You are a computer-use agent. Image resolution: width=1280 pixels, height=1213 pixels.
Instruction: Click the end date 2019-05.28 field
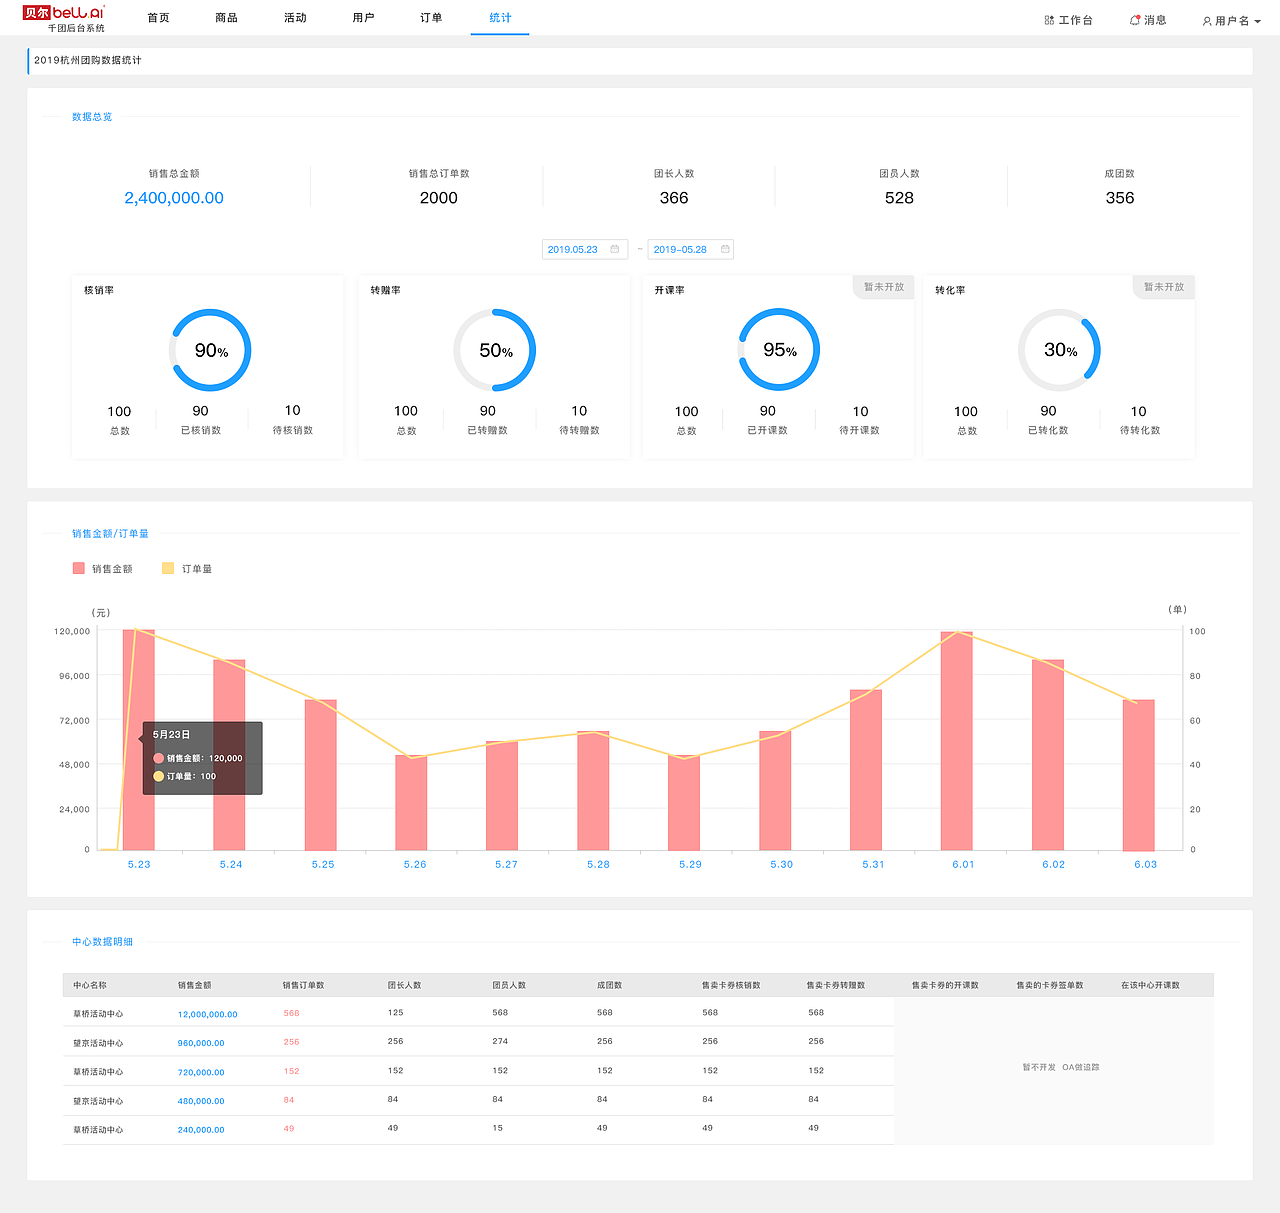[691, 249]
